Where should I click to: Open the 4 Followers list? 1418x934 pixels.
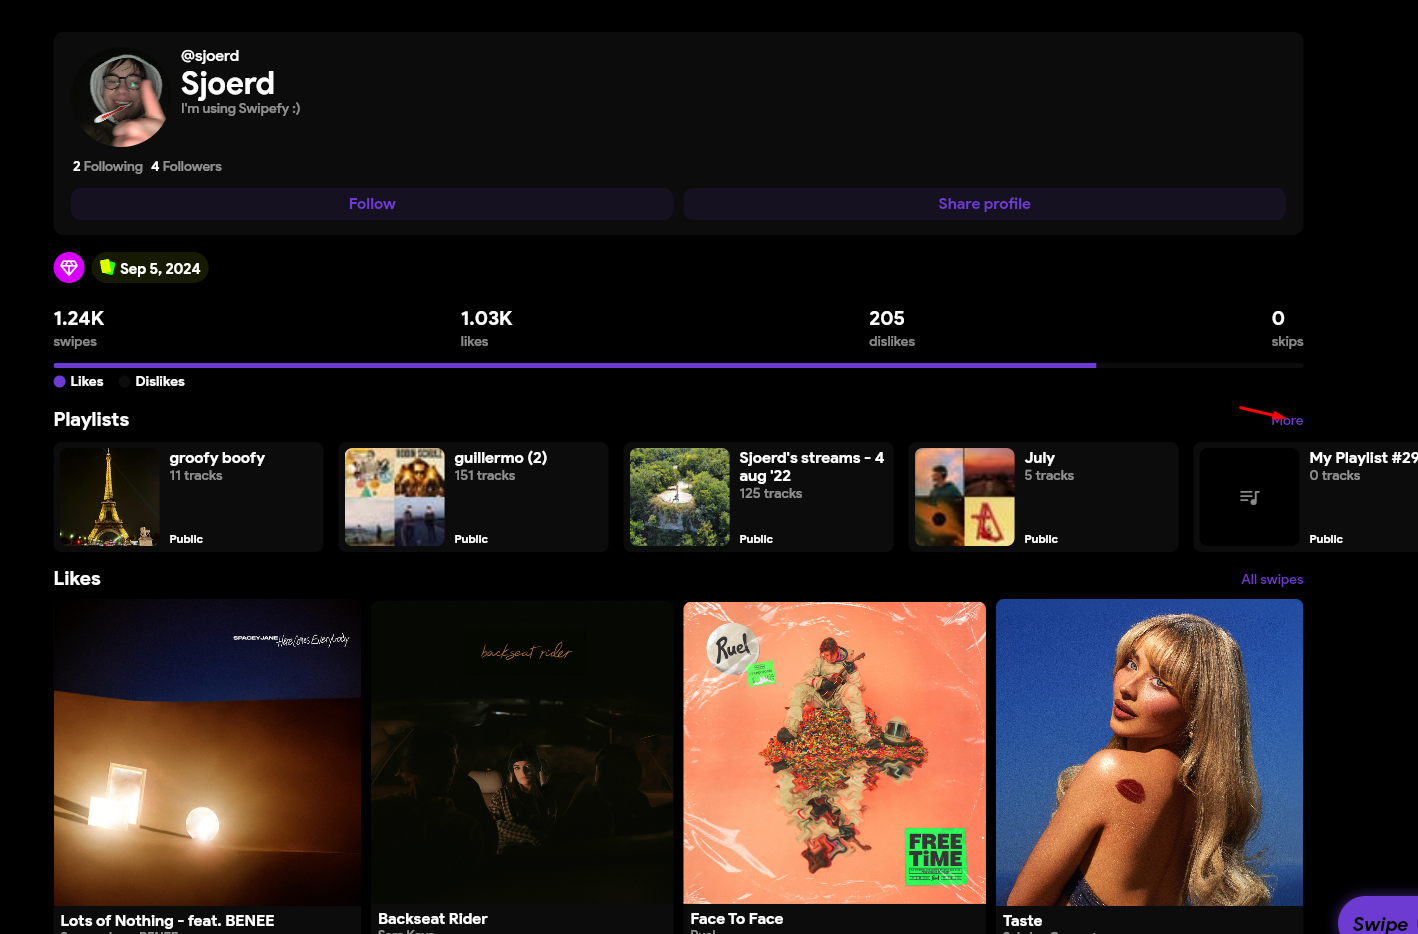point(186,166)
